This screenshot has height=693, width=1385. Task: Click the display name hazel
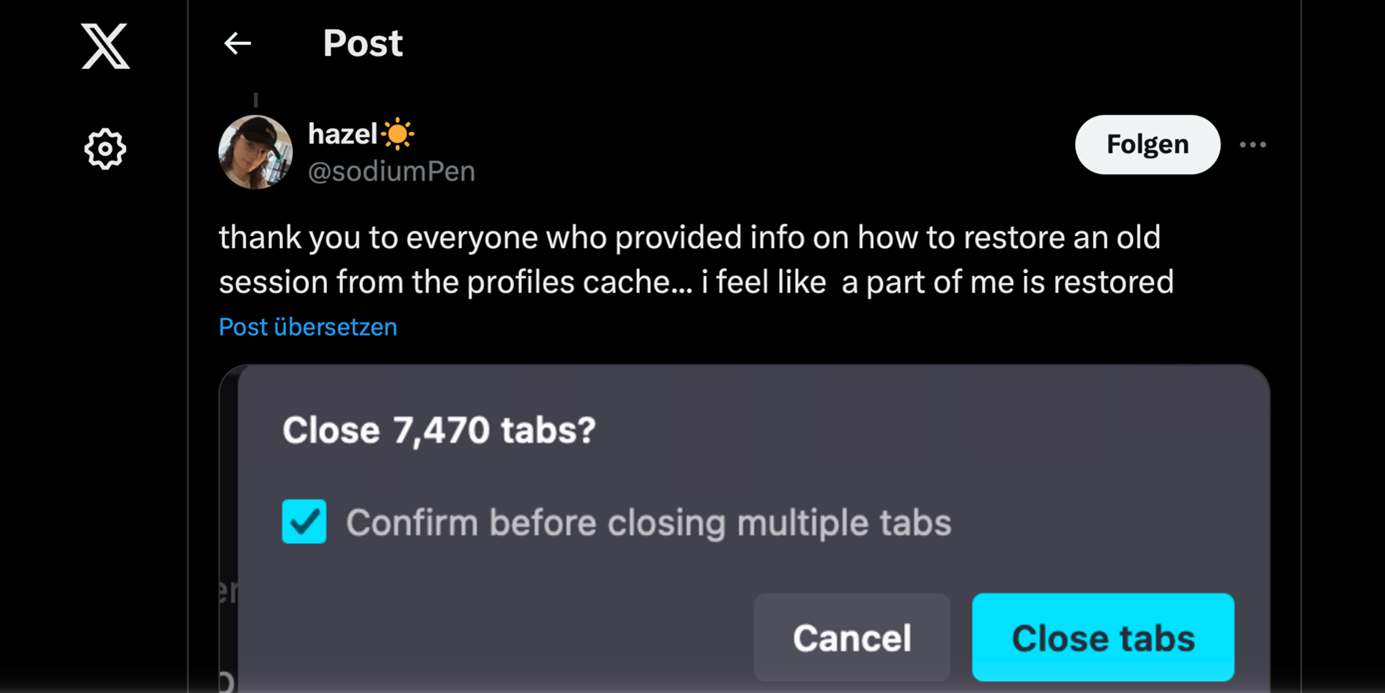click(x=342, y=133)
